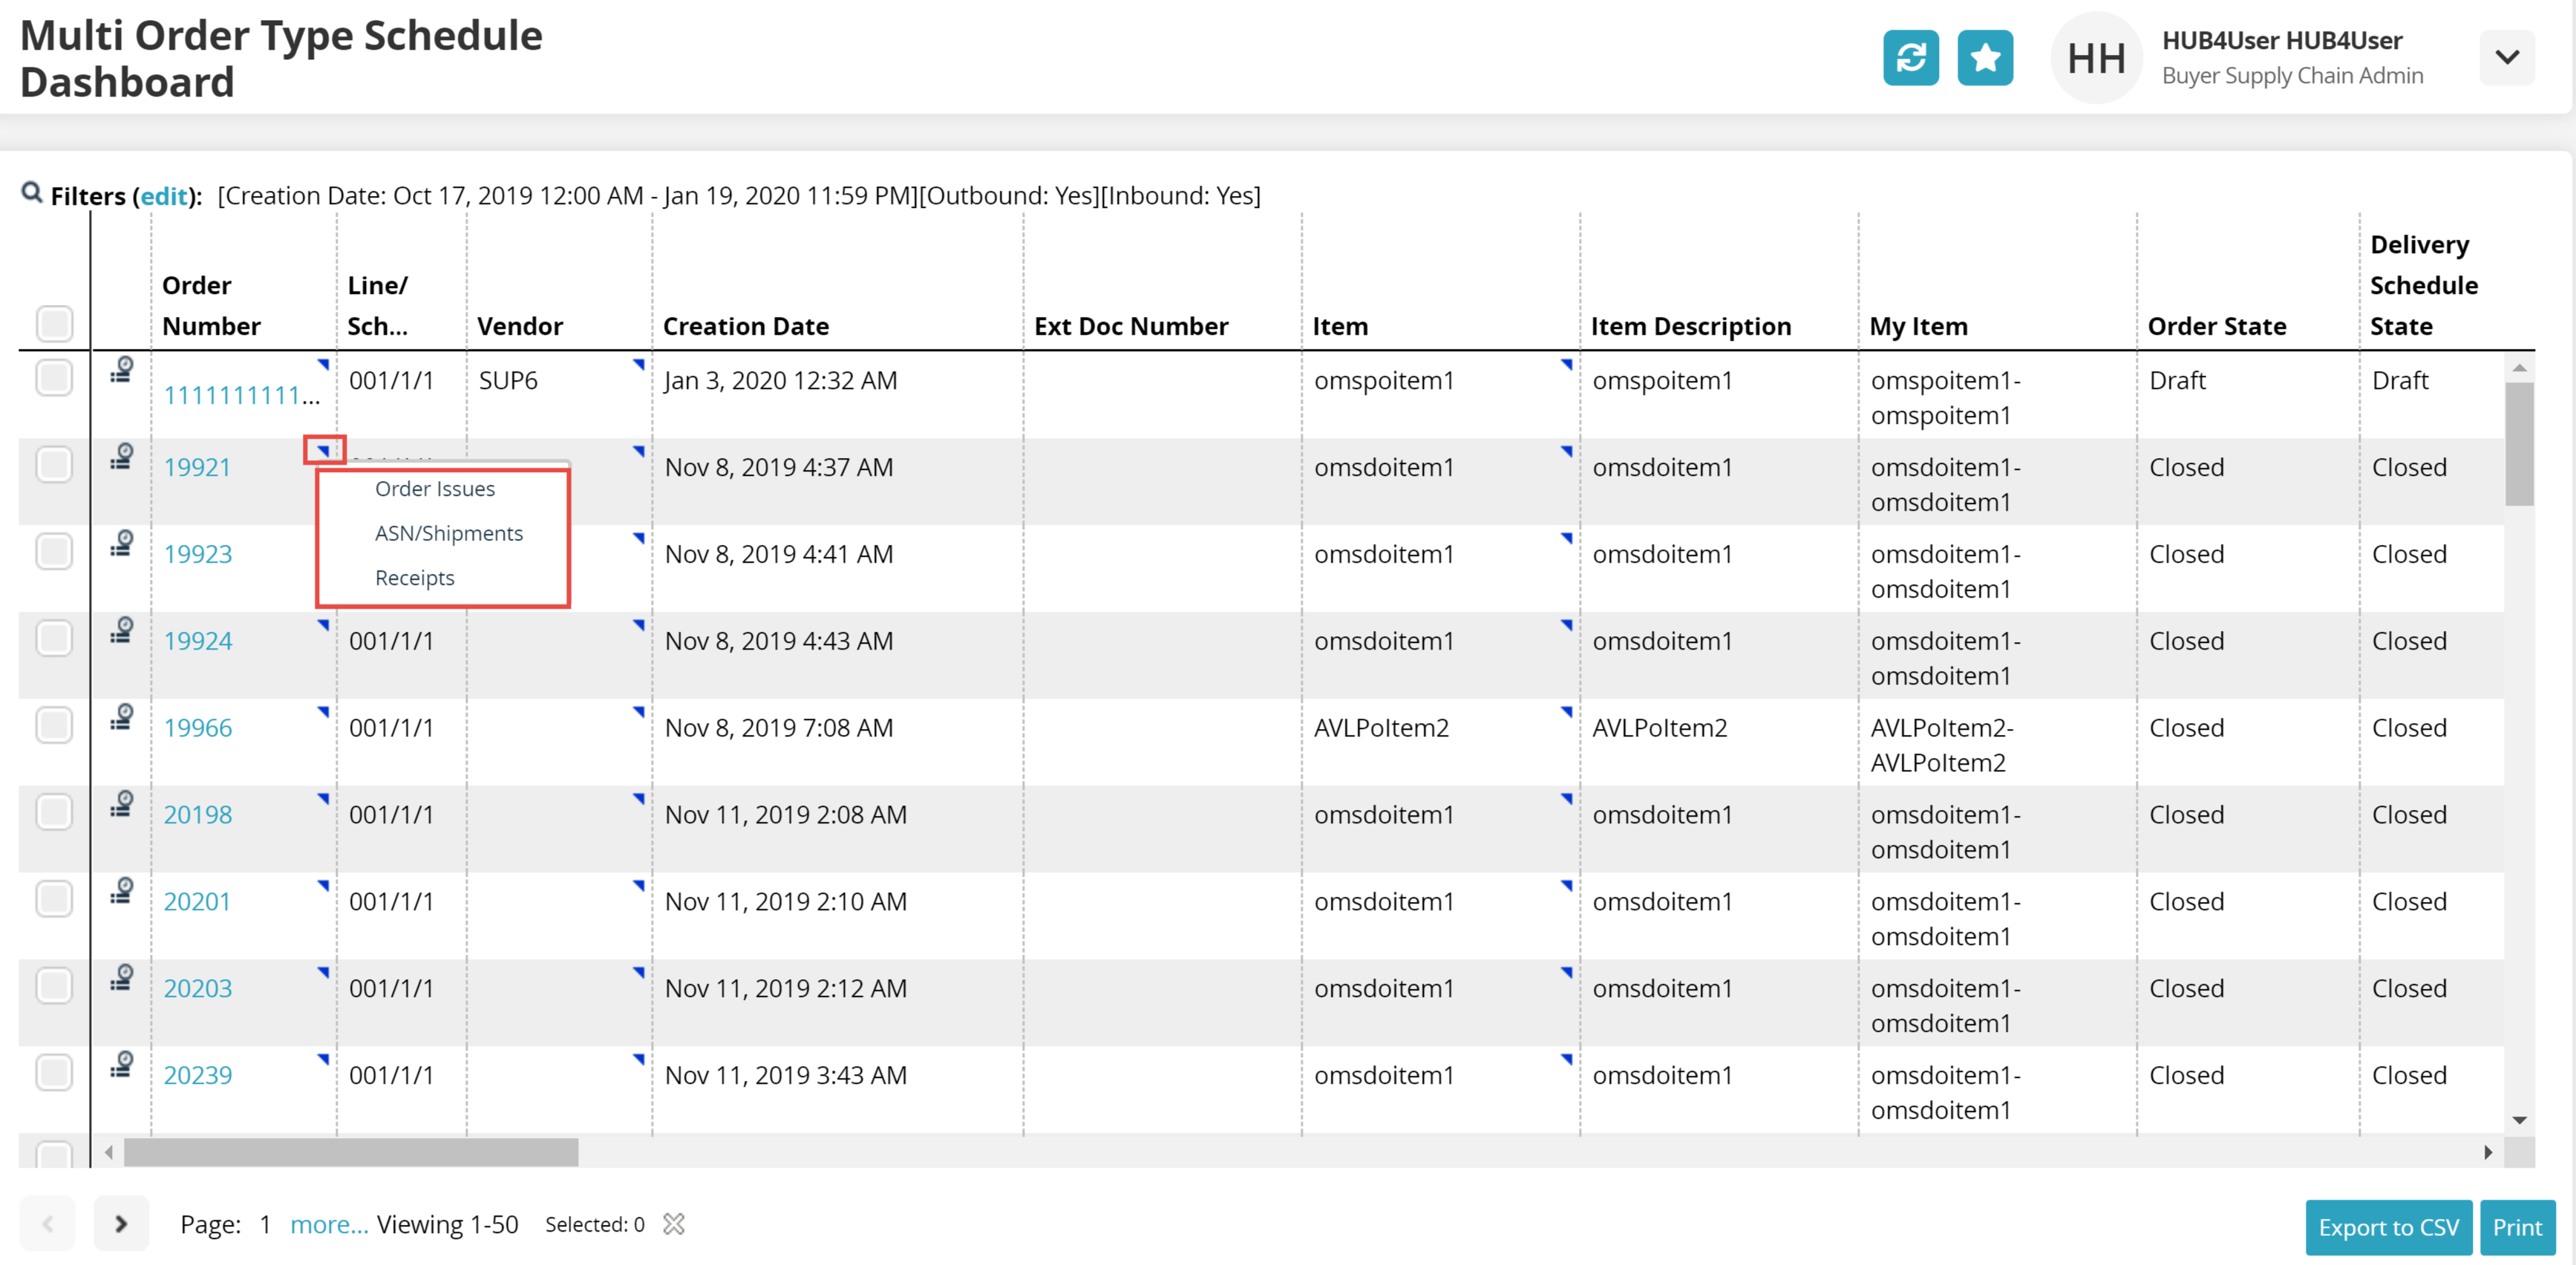This screenshot has height=1265, width=2576.
Task: Check the row checkbox for order 19924
Action: [54, 638]
